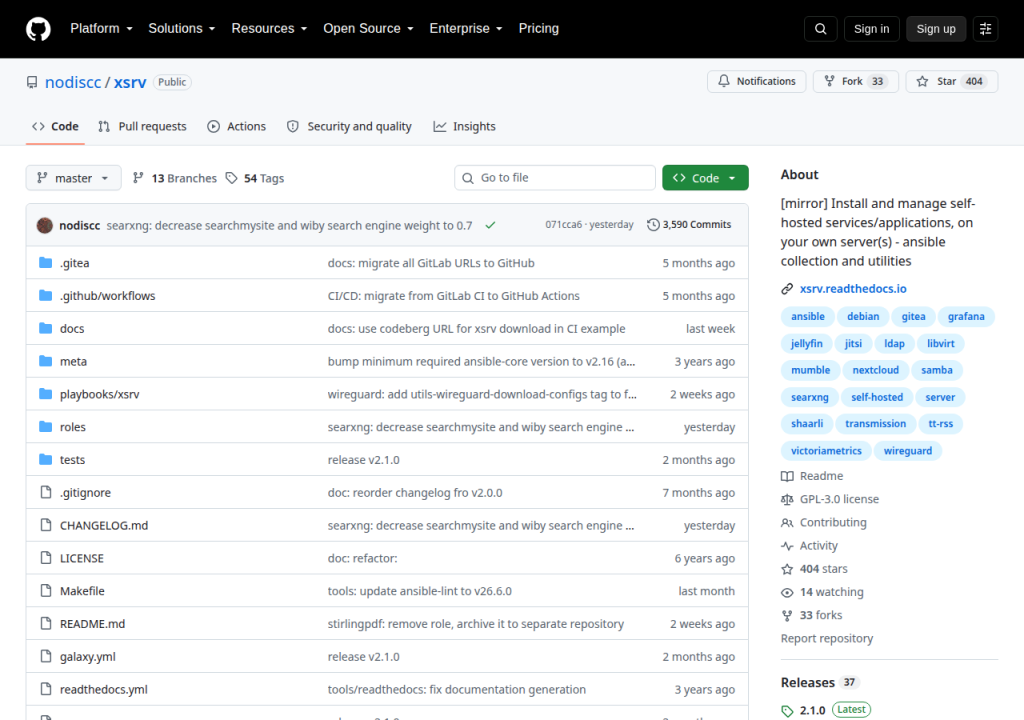Open the search magnifier in header
Image resolution: width=1024 pixels, height=720 pixels.
coord(820,29)
